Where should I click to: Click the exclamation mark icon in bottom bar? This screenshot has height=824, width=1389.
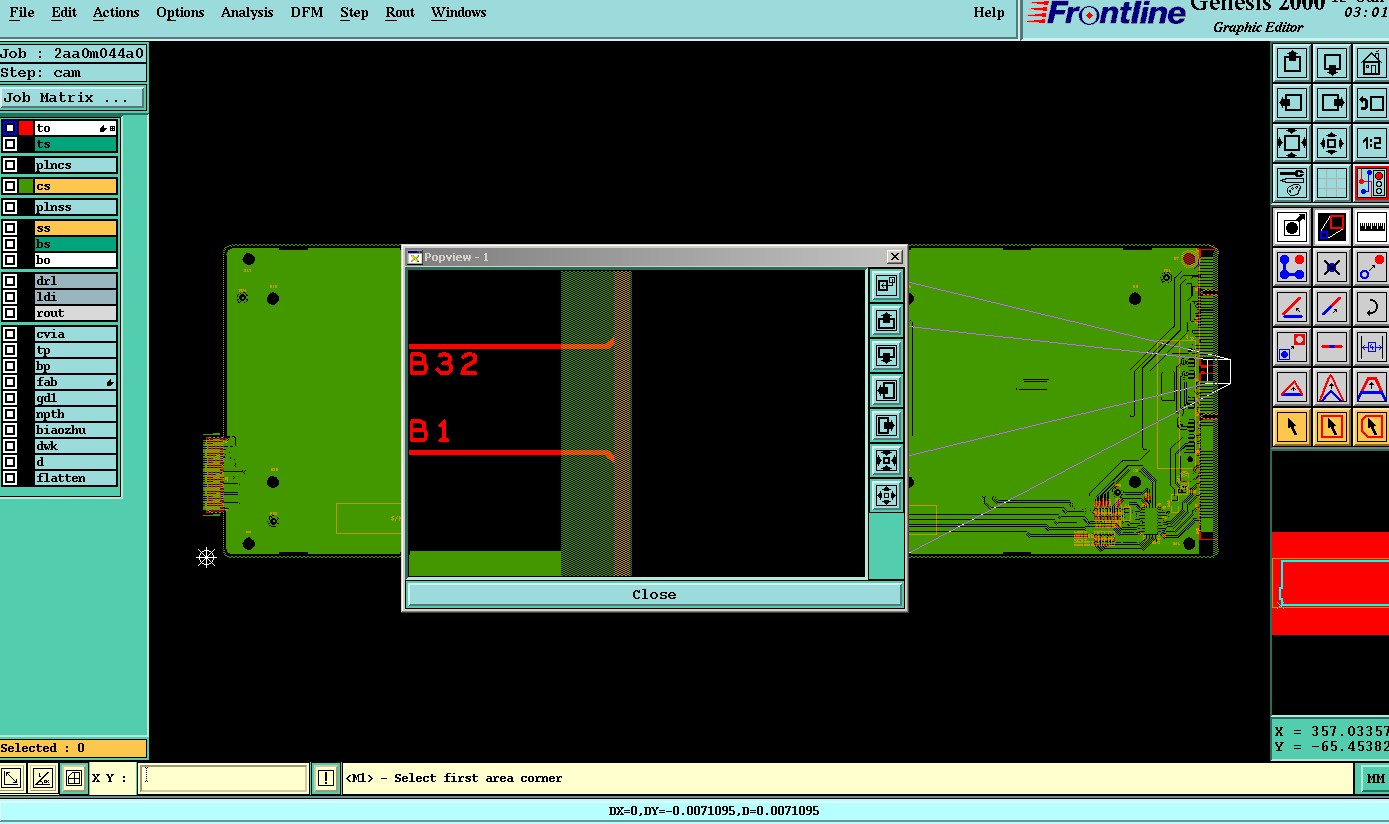(325, 778)
